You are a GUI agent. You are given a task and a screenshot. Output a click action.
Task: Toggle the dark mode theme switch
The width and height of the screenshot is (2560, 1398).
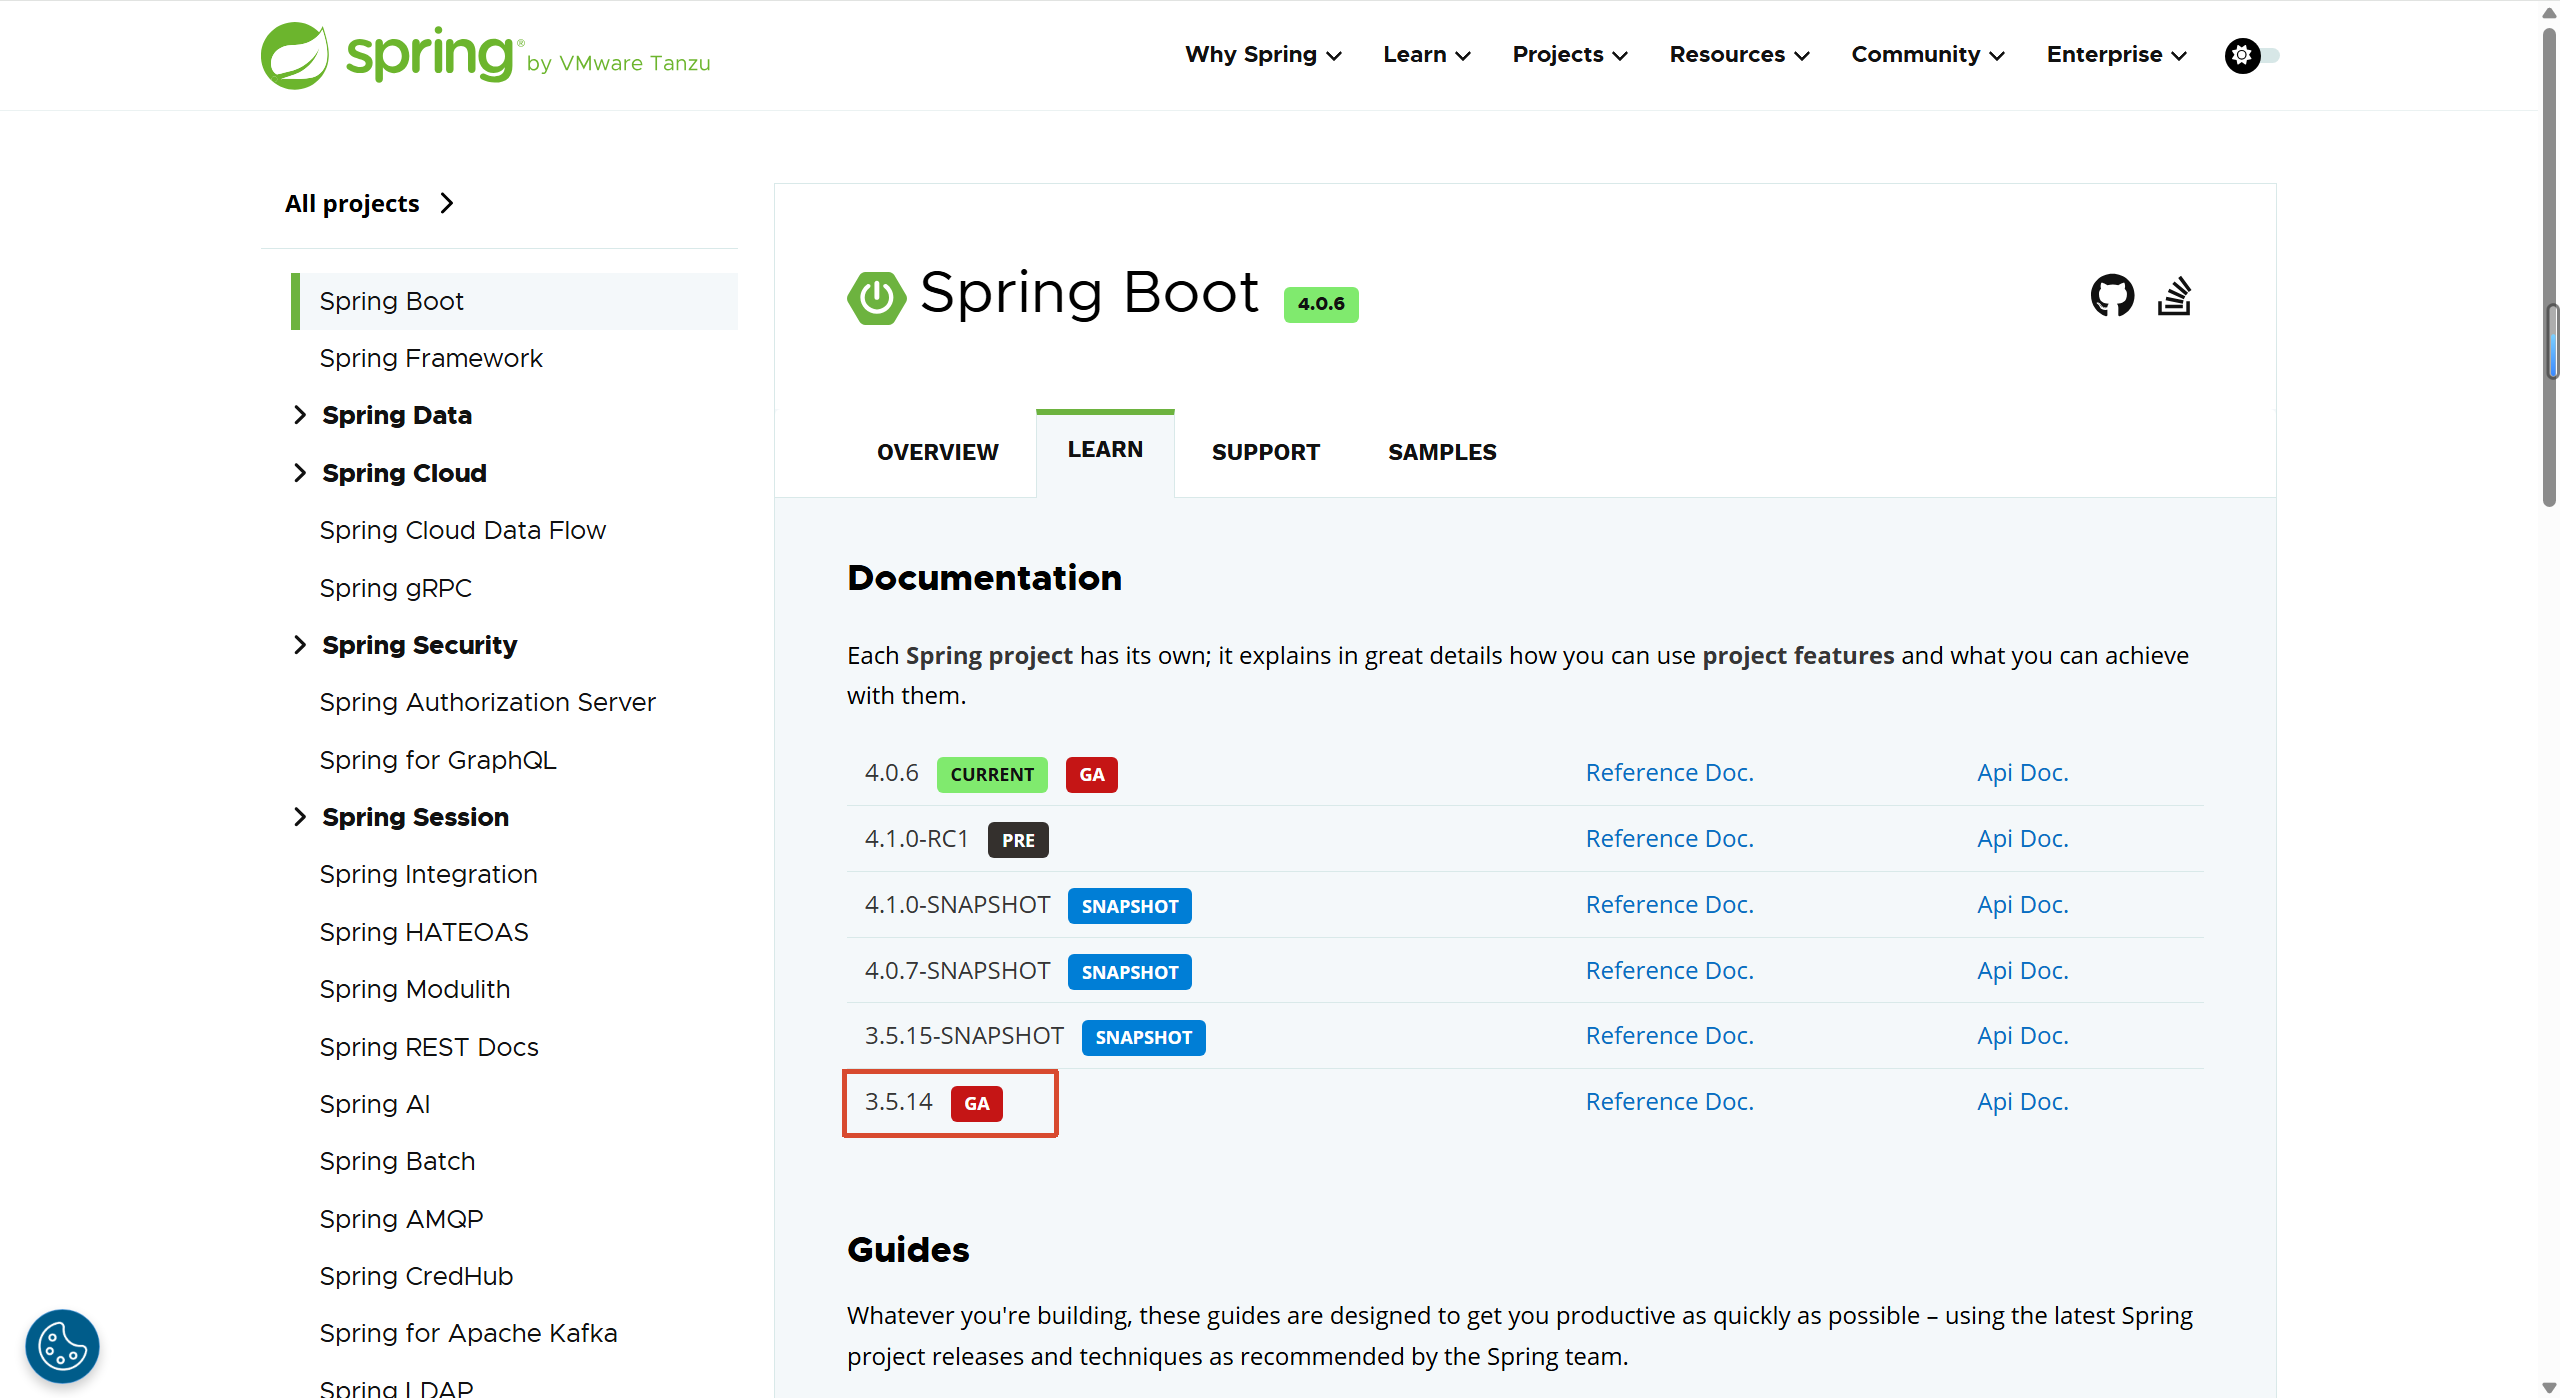point(2250,55)
